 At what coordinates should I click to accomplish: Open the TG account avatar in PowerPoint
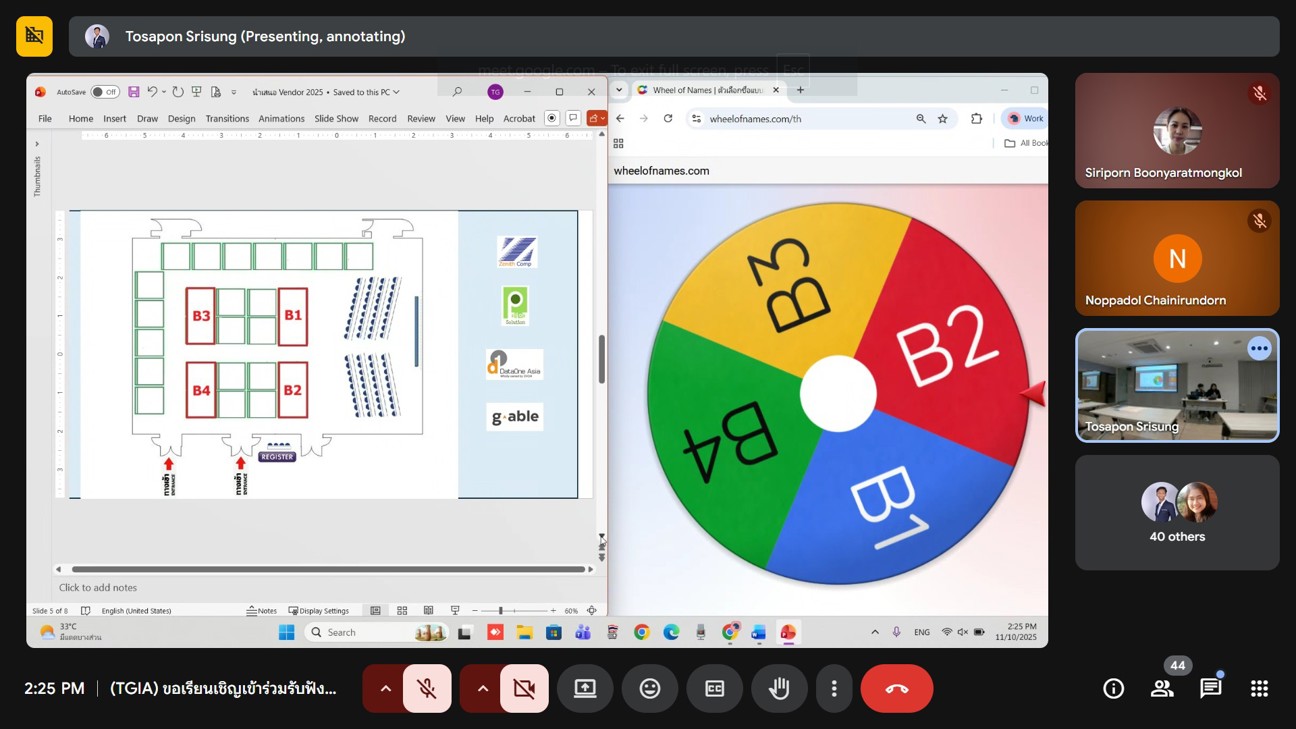point(495,92)
